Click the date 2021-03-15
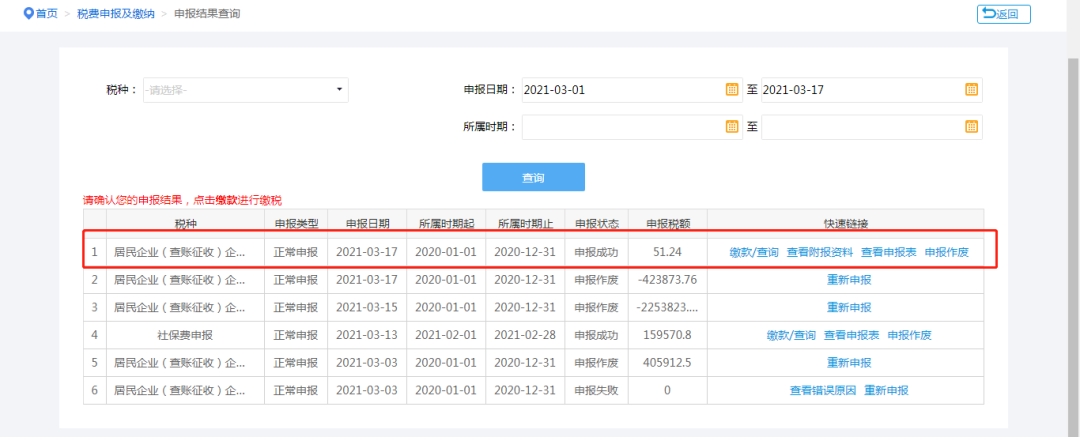This screenshot has width=1080, height=437. click(367, 307)
